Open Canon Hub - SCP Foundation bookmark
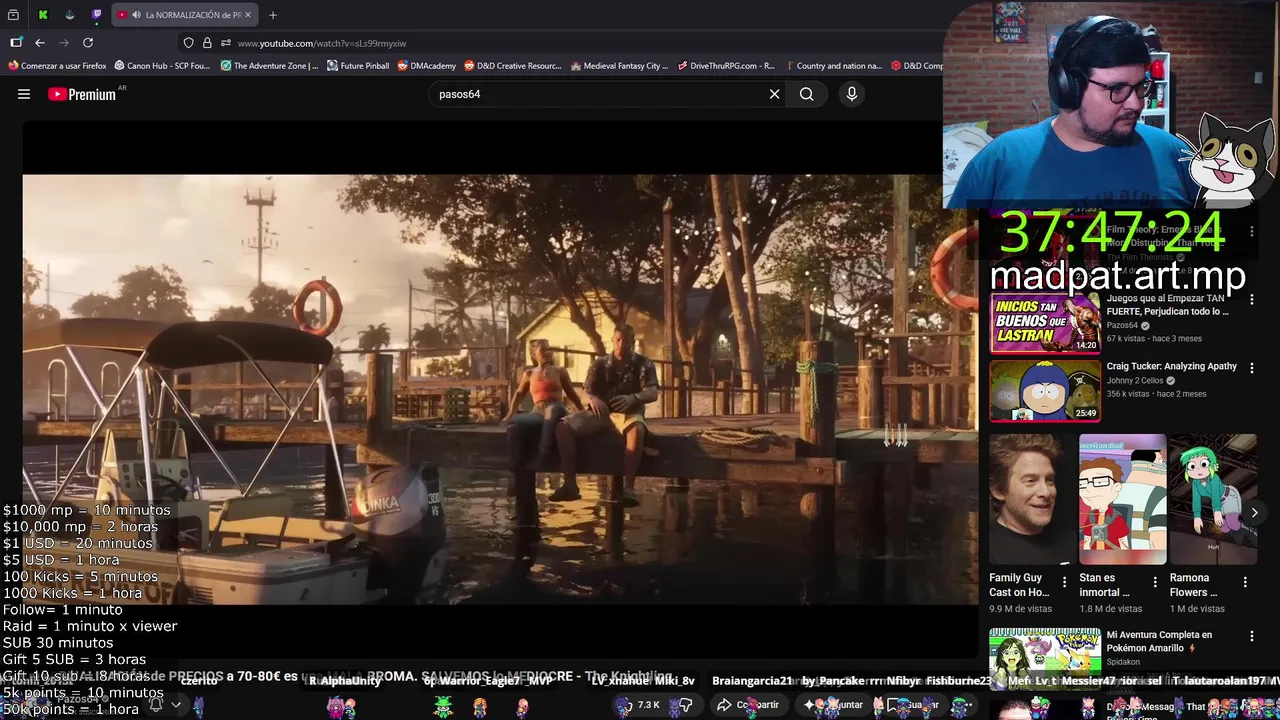Screen dimensions: 1280x720 coord(162,66)
